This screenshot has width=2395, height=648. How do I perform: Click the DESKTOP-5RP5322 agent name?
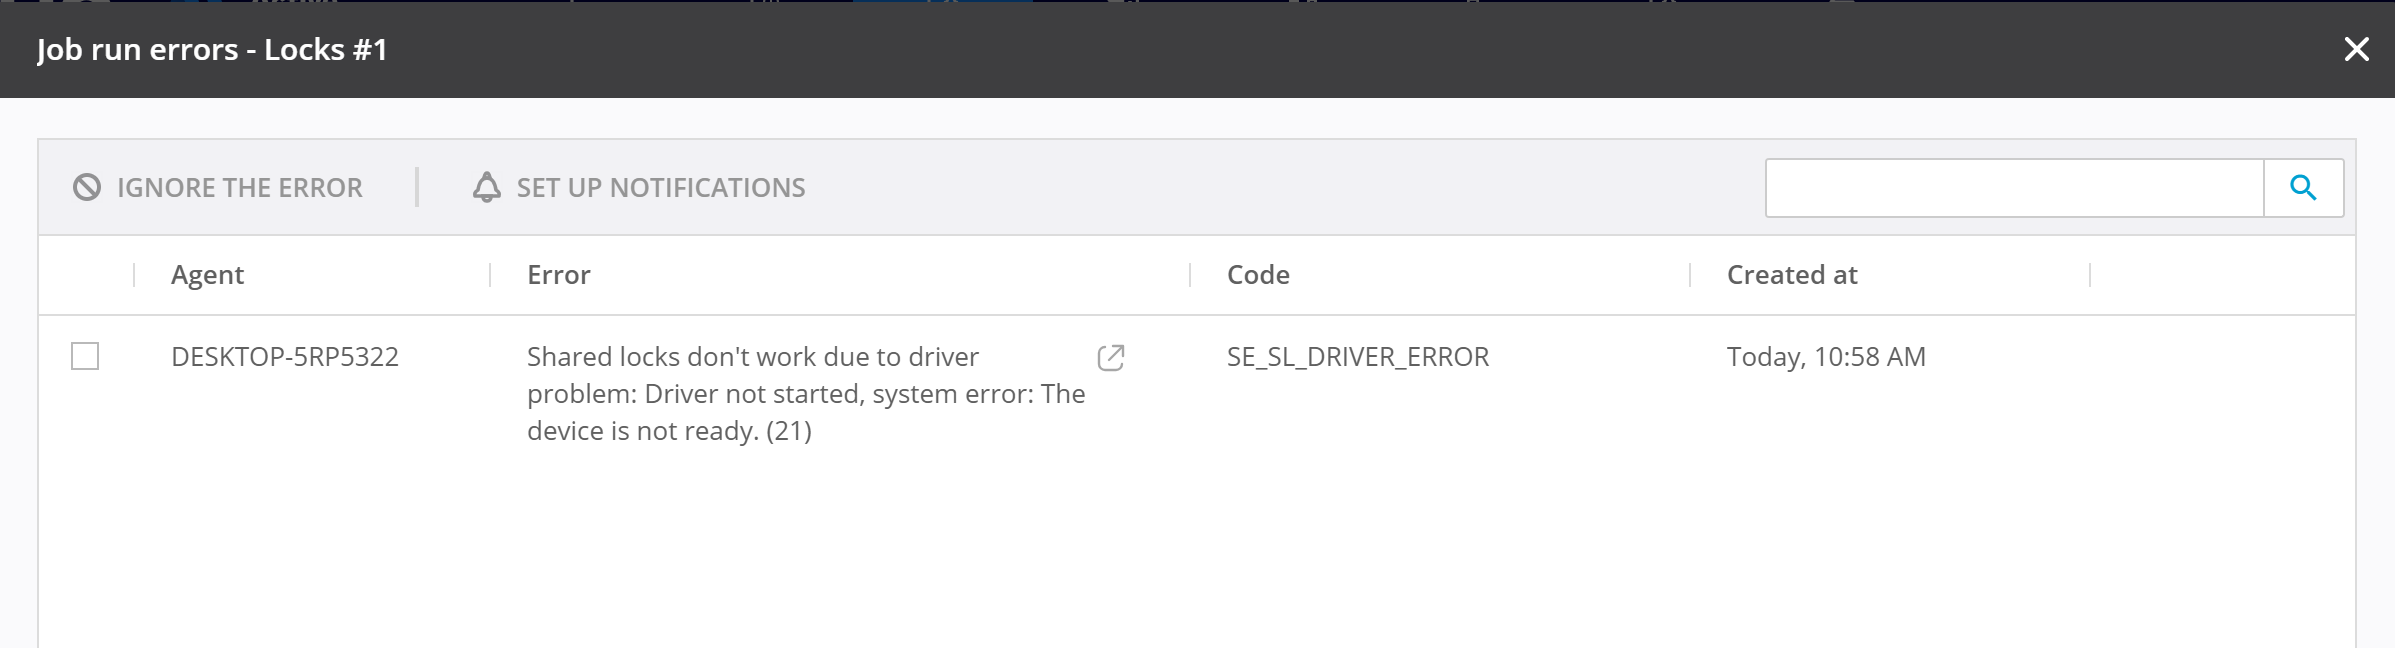(285, 357)
